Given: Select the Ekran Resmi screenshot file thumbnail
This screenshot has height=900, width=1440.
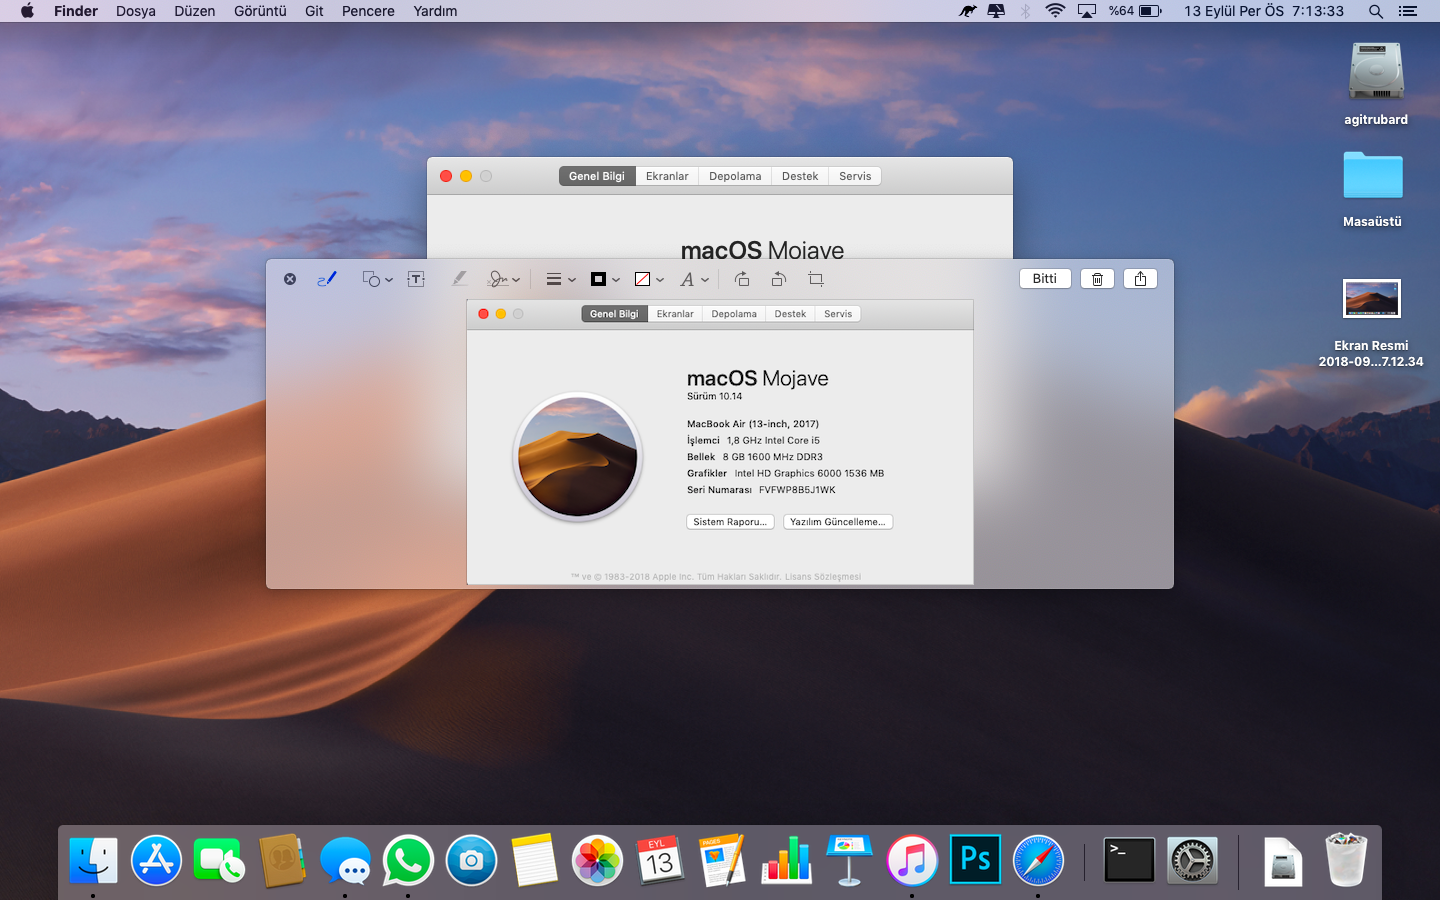Looking at the screenshot, I should coord(1371,298).
